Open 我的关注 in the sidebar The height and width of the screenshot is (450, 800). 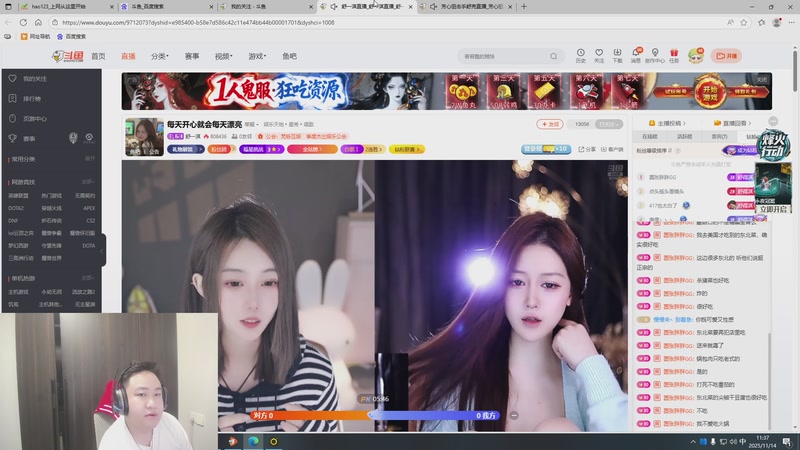click(35, 79)
